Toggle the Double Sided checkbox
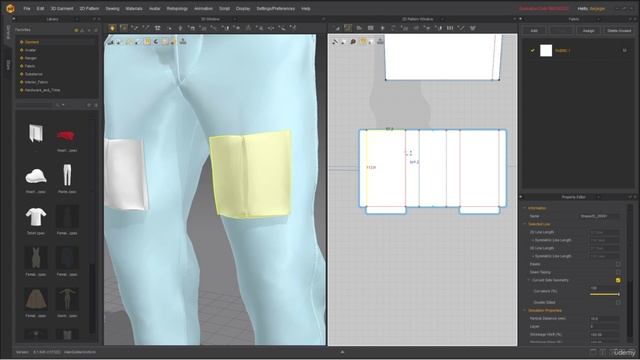Screen dimensions: 640x360 [618, 302]
